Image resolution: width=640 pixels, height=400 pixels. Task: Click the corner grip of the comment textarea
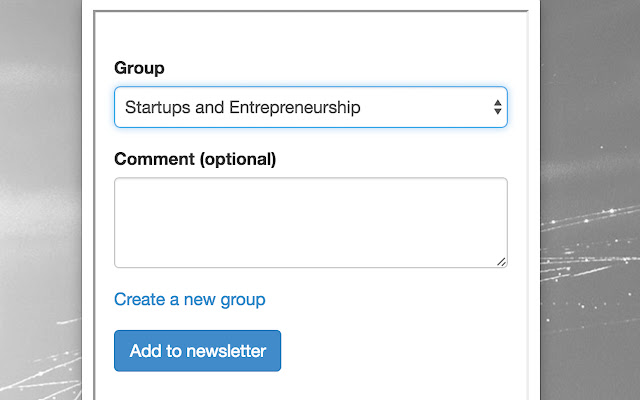501,261
